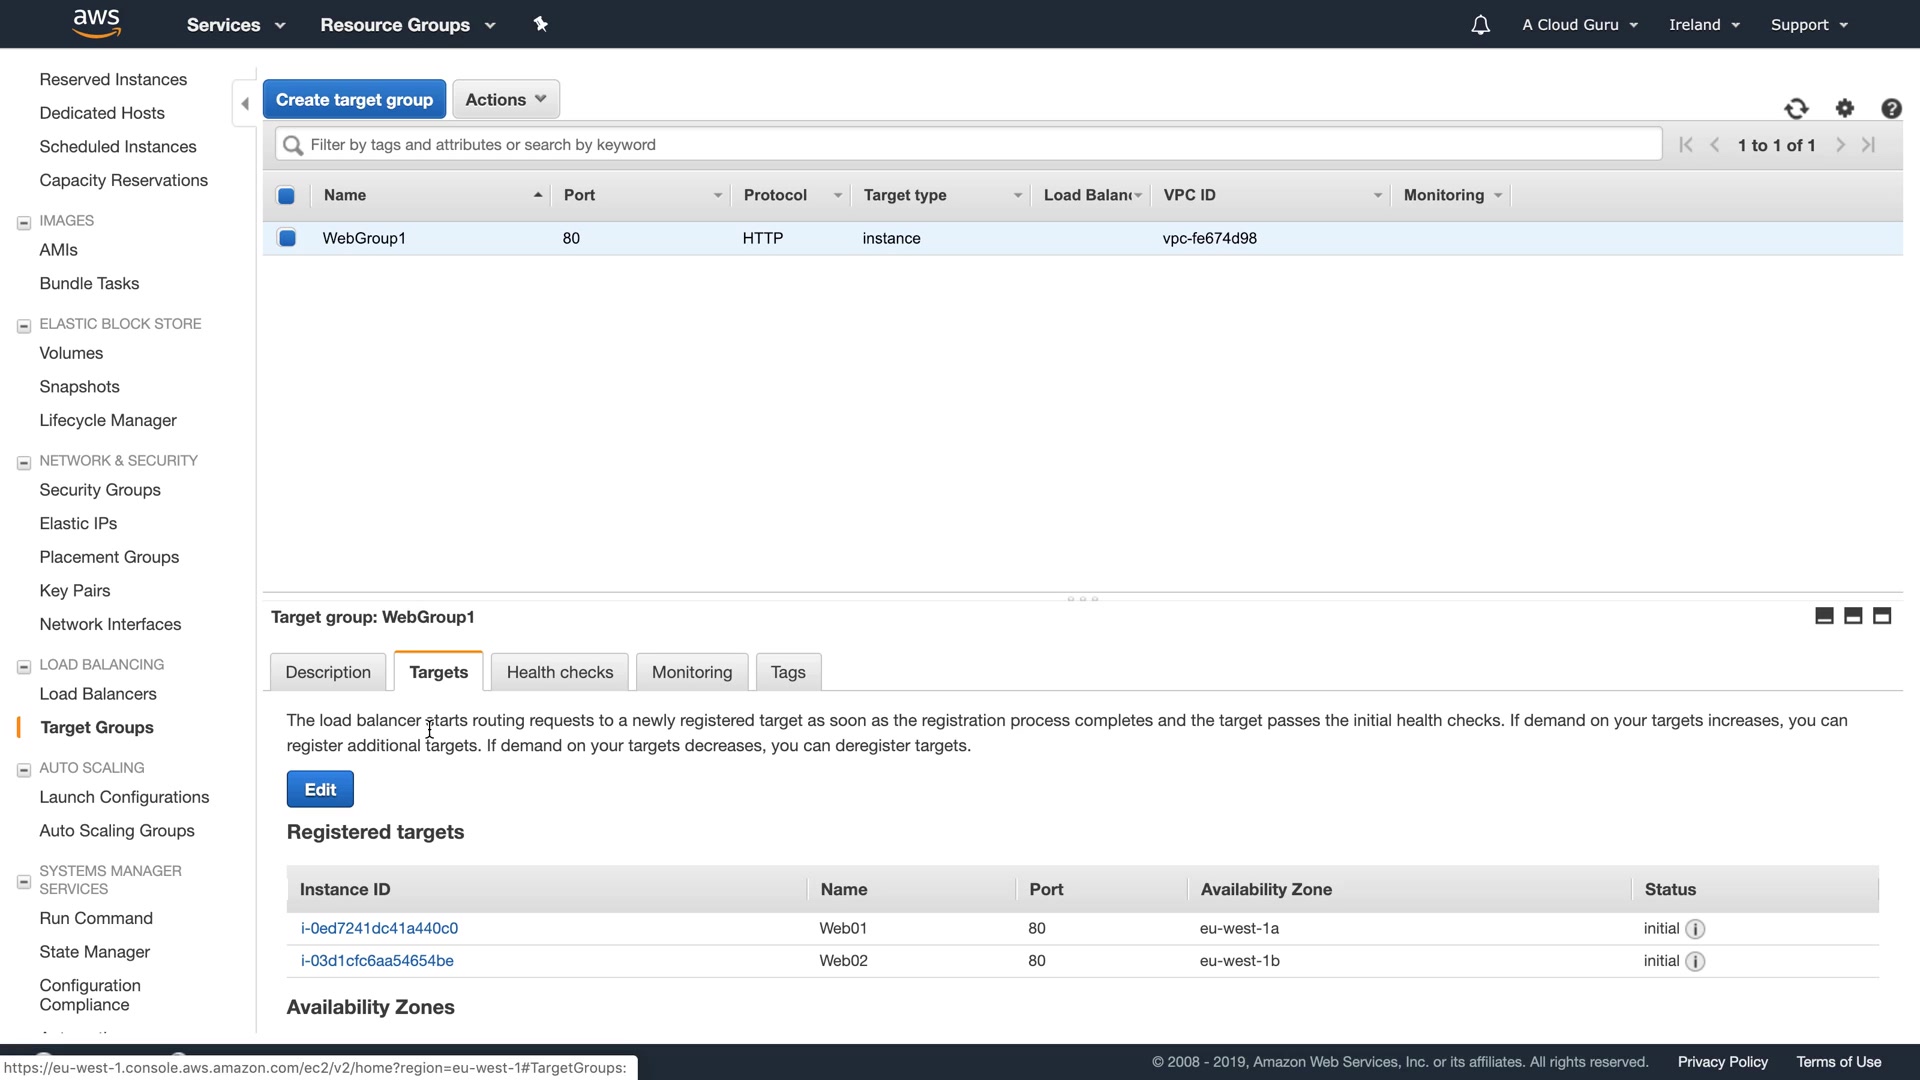Open the Ireland region selector
1920x1080 pixels.
1704,25
